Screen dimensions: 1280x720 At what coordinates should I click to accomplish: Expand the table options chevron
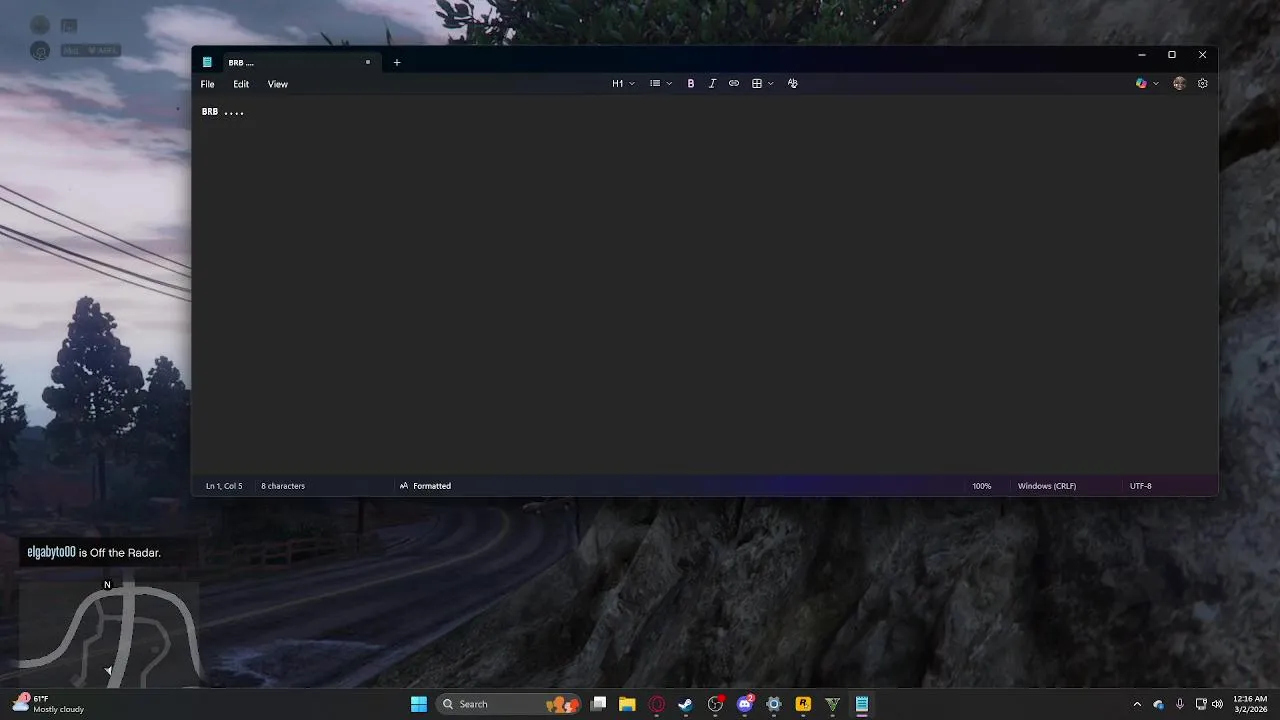click(770, 84)
